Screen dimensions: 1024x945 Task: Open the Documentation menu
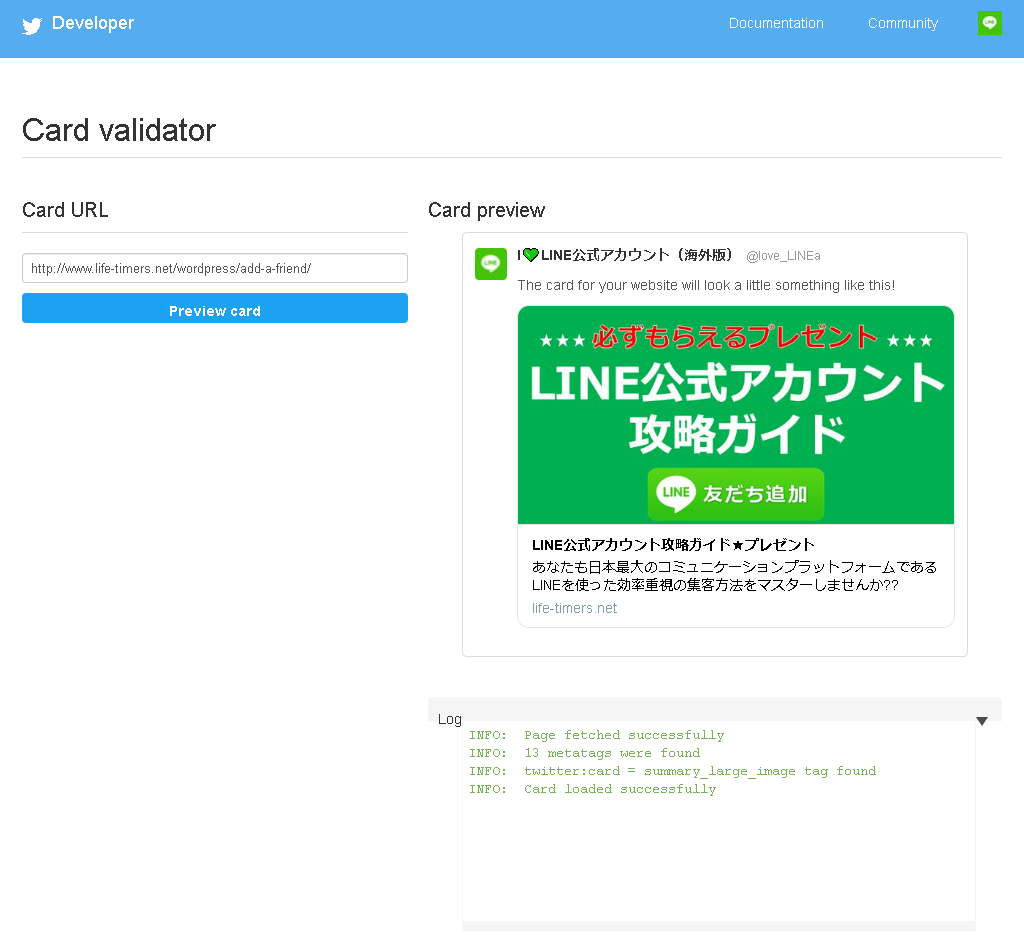coord(776,24)
